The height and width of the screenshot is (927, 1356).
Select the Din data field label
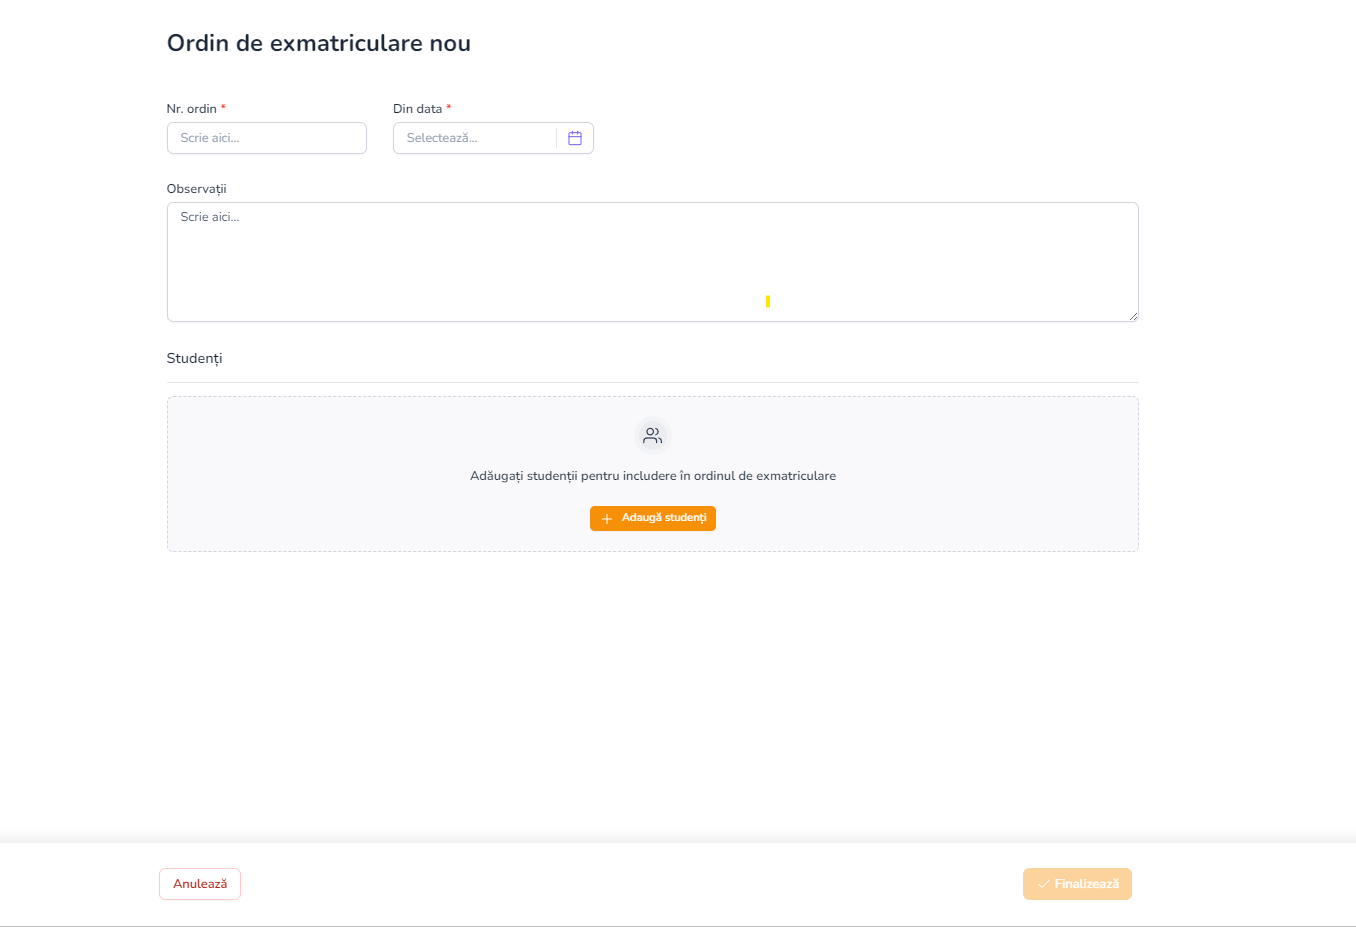click(x=417, y=109)
